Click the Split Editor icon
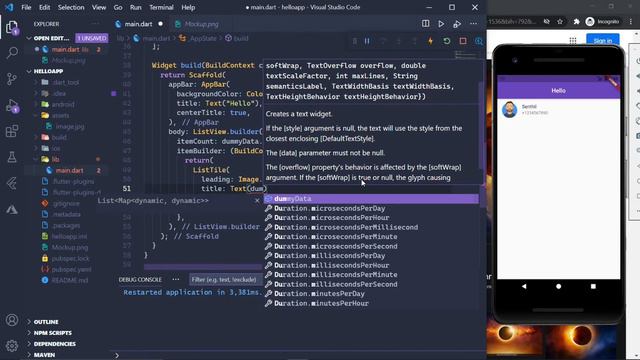The width and height of the screenshot is (640, 360). 425,24
